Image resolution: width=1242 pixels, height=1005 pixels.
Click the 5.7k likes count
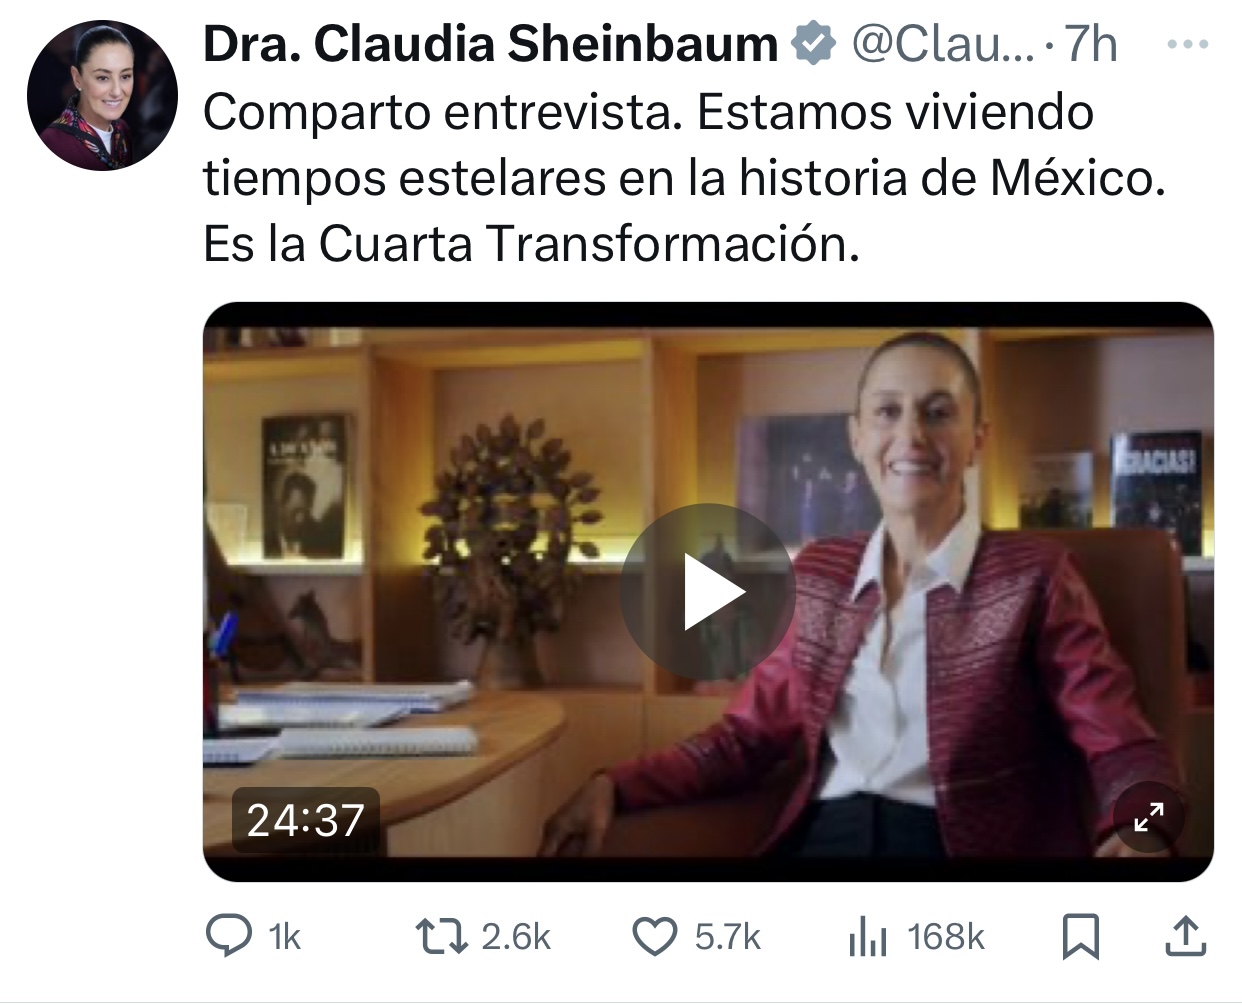point(728,937)
